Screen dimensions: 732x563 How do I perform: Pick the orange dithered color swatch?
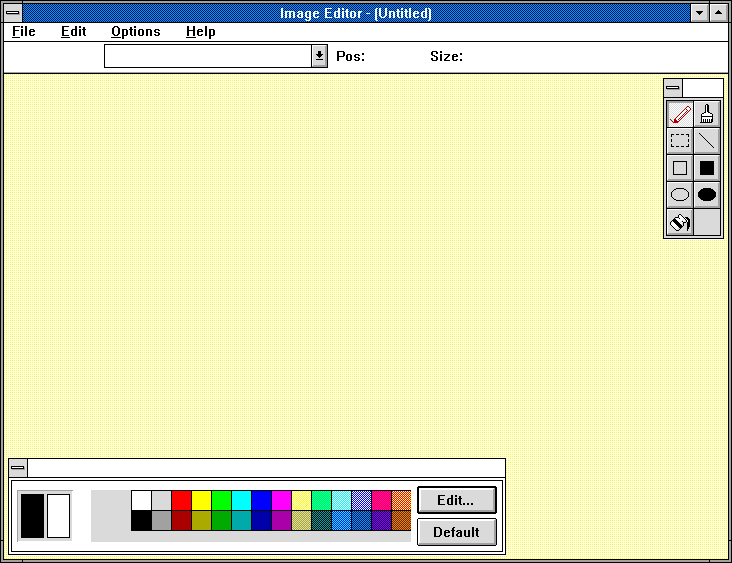401,500
